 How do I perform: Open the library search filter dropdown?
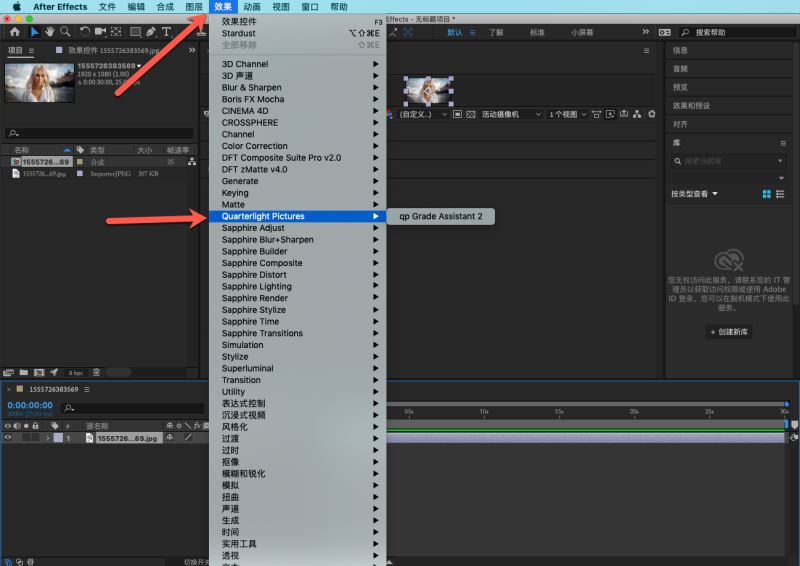[x=780, y=161]
